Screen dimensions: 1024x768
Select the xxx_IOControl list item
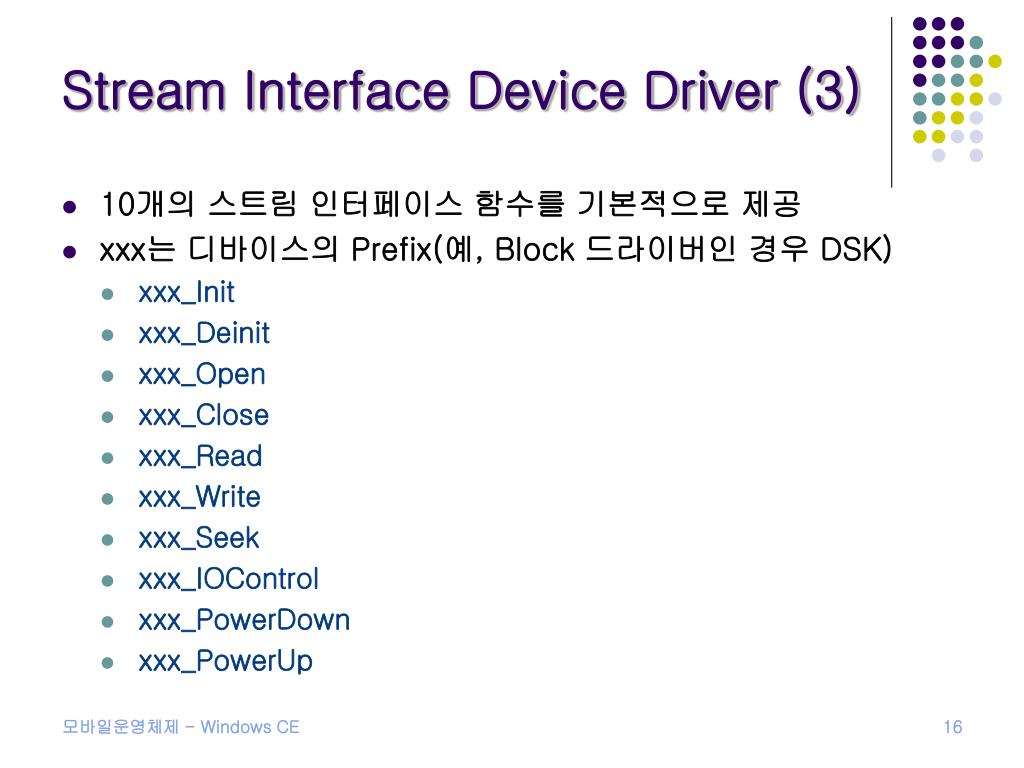point(229,579)
